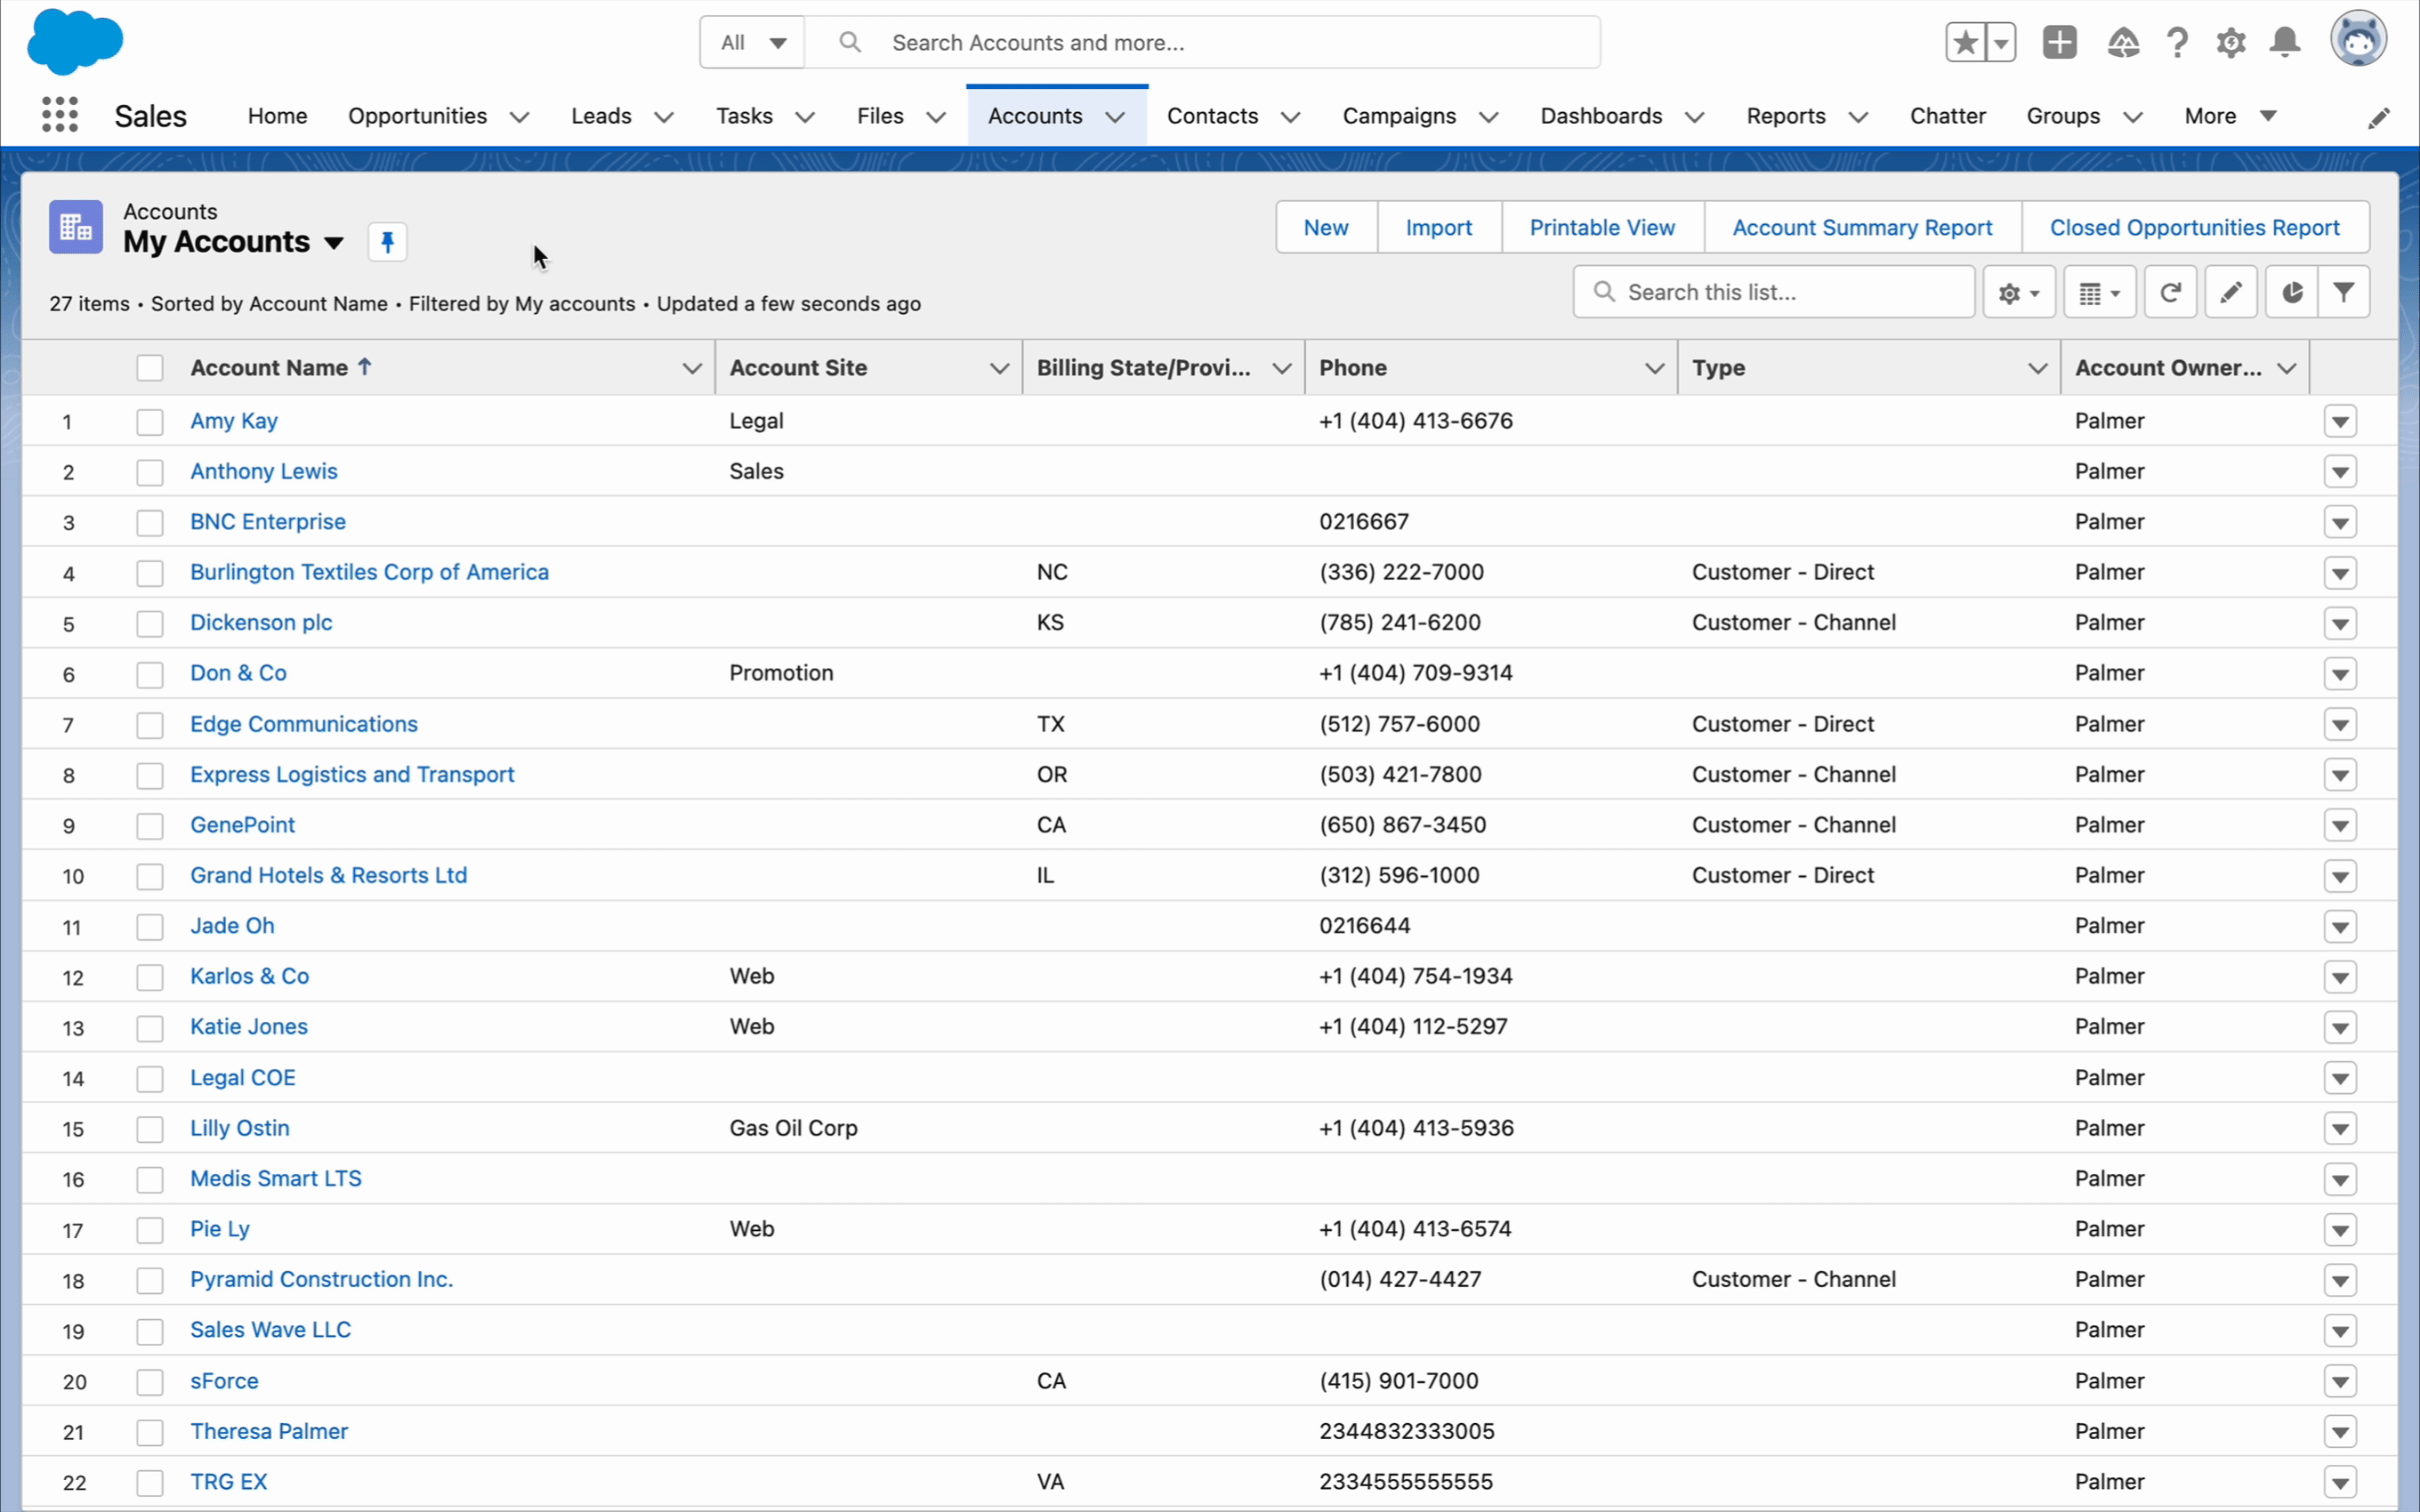Click the inline edit pencil in the list toolbar

click(x=2231, y=292)
